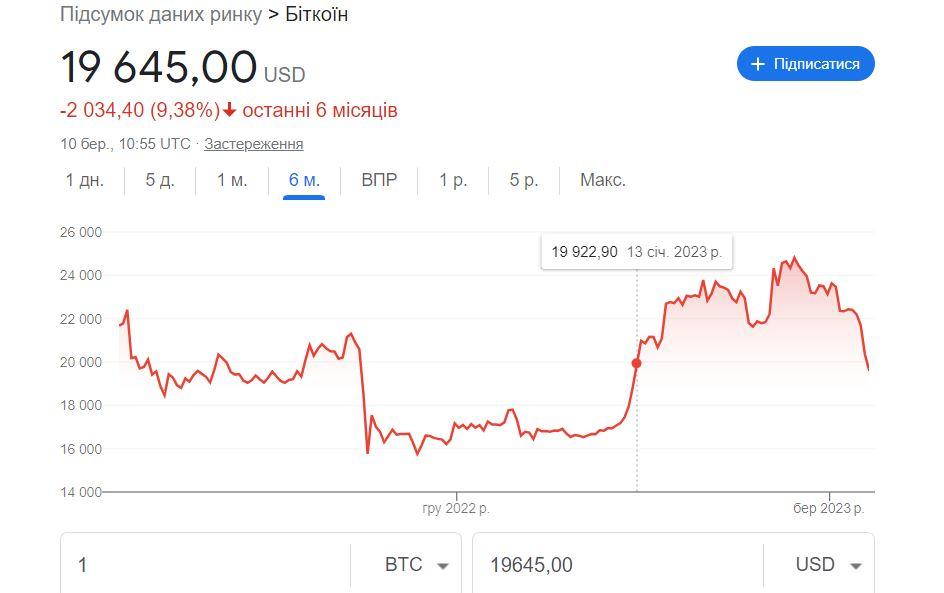Click the гру 2022 р. axis label
This screenshot has width=944, height=593.
[x=456, y=508]
